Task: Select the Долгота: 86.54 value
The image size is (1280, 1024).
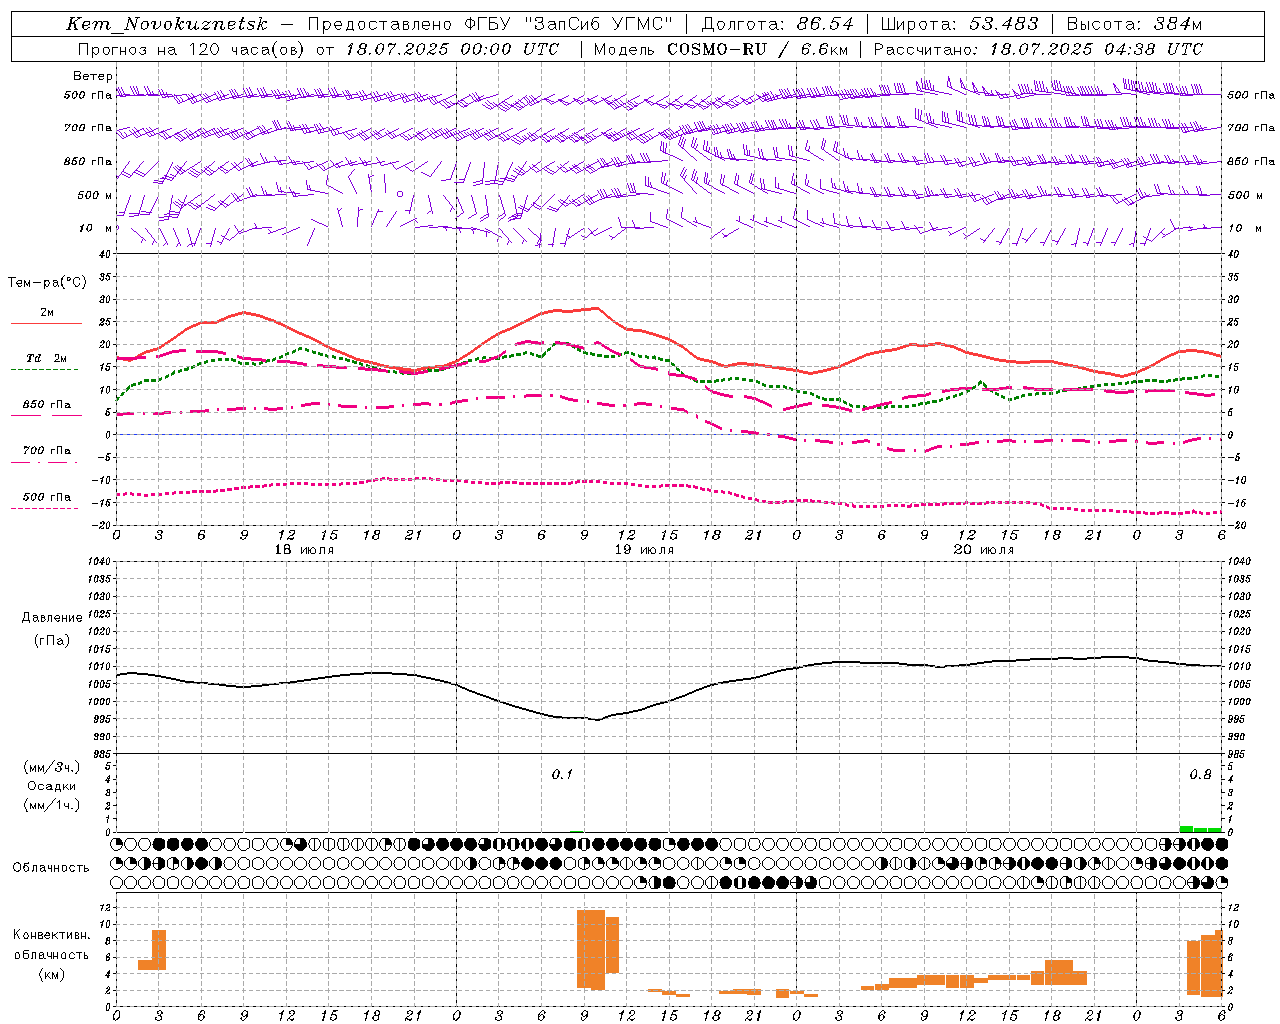Action: [777, 24]
